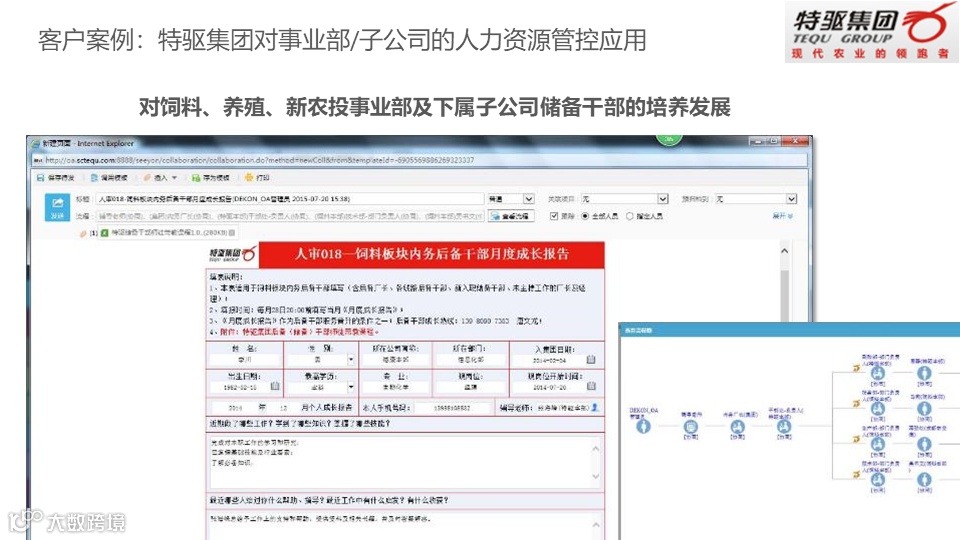The width and height of the screenshot is (960, 540).
Task: Click the up arrow of first text area scrollbar
Action: tap(596, 449)
